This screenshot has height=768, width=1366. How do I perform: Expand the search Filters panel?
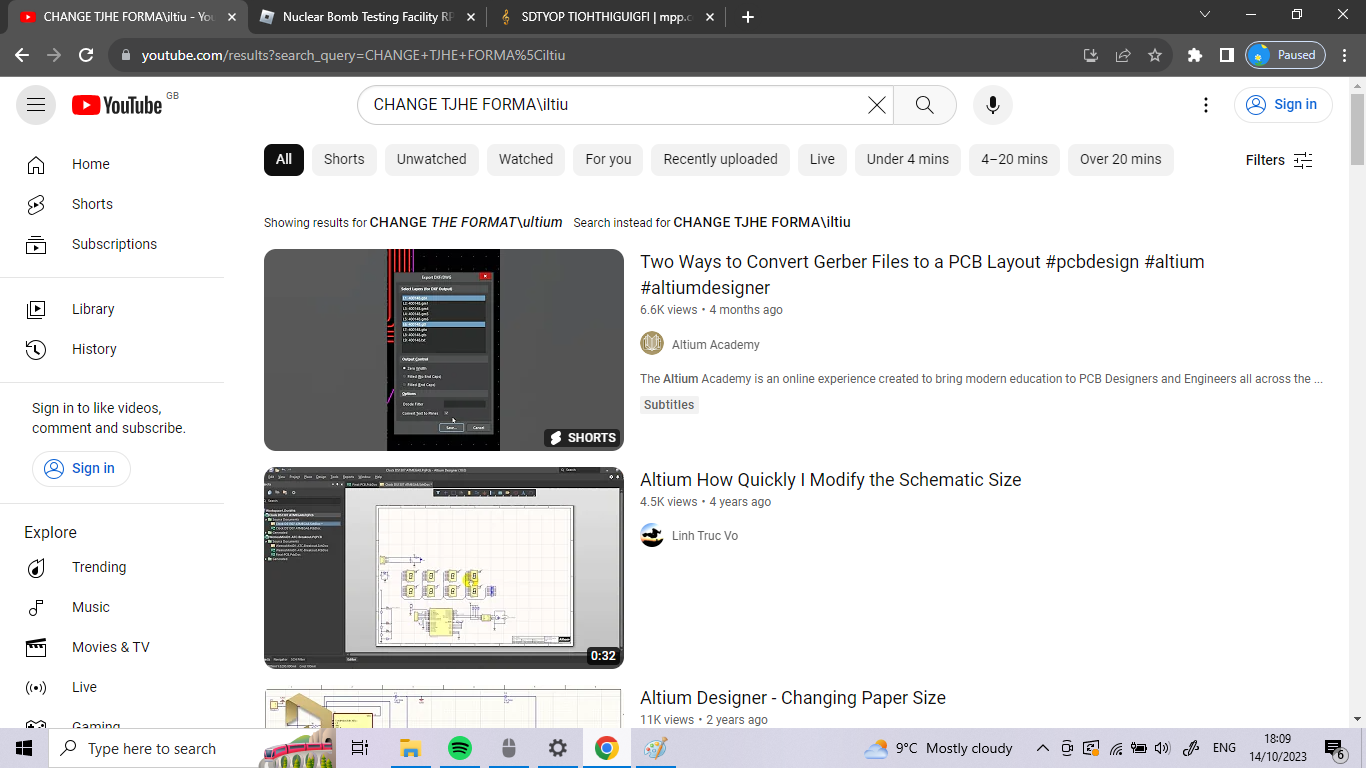point(1279,160)
